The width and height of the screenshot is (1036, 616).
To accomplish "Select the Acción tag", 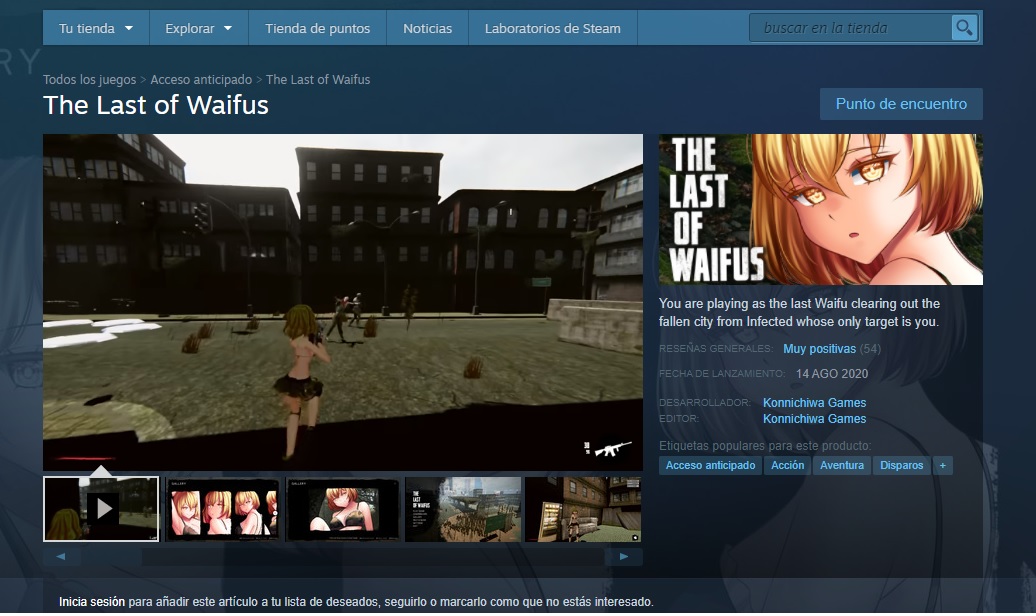I will (x=788, y=465).
